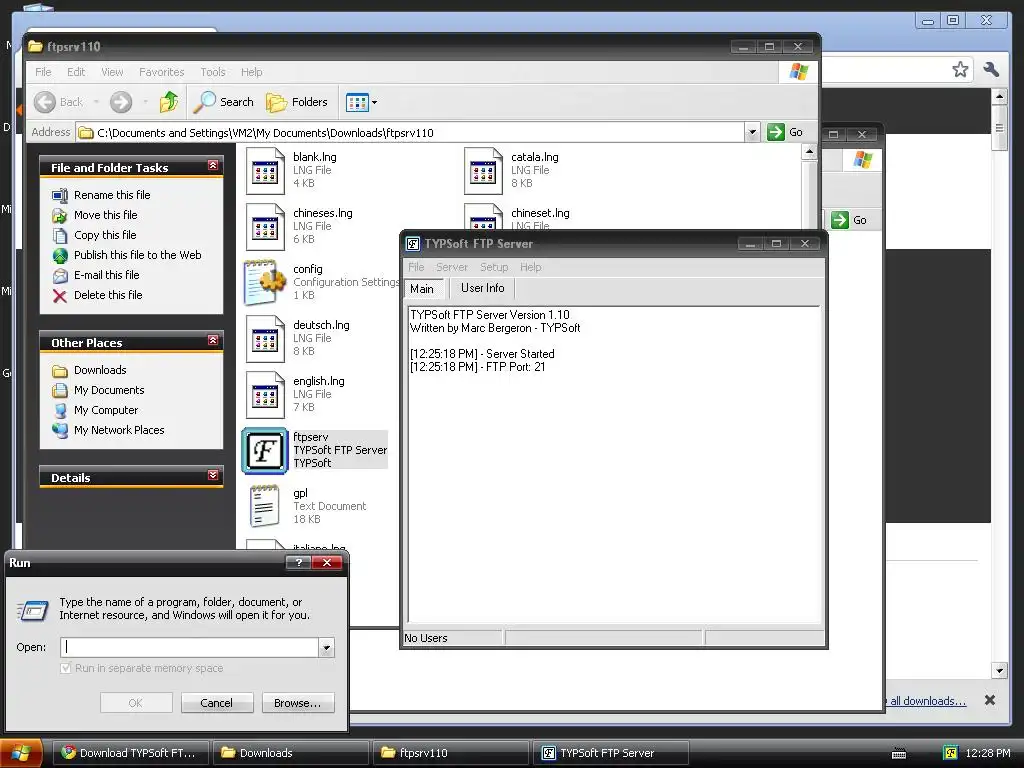Open View menu in Explorer window
Image resolution: width=1024 pixels, height=768 pixels.
(x=112, y=72)
